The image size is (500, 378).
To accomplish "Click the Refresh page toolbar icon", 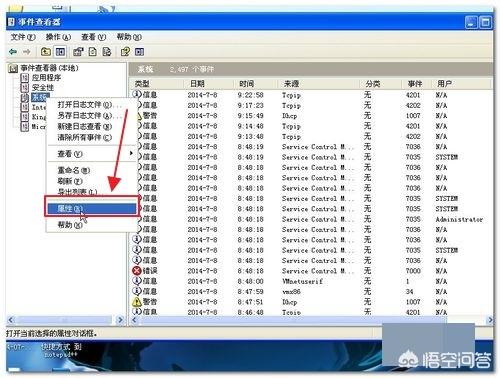I will (x=93, y=52).
